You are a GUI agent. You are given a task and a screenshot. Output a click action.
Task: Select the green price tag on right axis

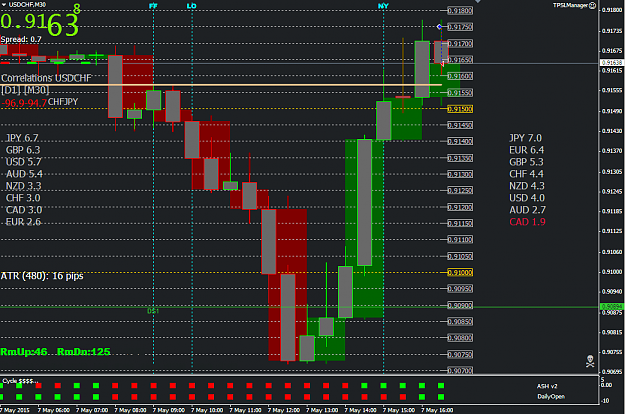click(612, 306)
